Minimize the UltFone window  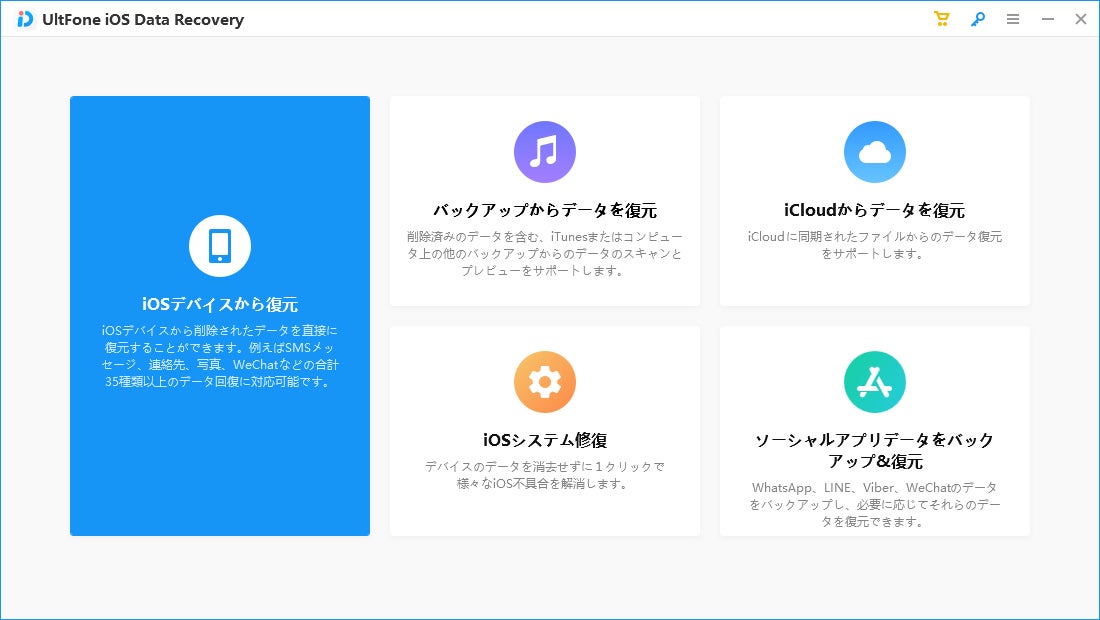click(1047, 20)
